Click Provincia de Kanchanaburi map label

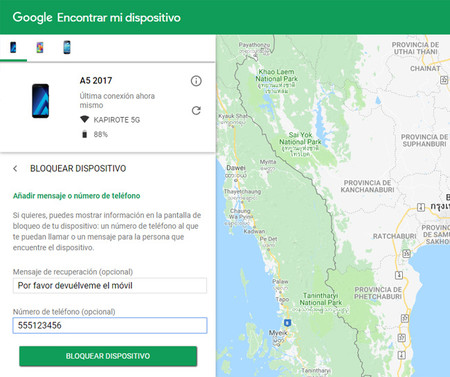pos(367,186)
